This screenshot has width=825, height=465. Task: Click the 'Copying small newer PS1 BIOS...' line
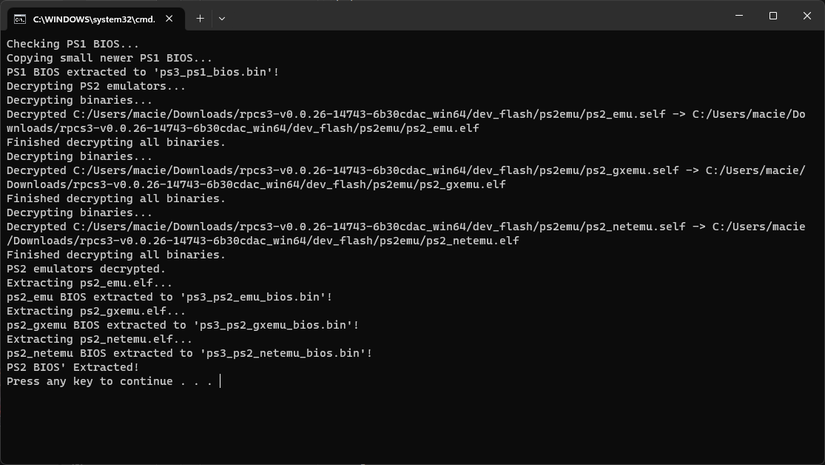point(109,58)
